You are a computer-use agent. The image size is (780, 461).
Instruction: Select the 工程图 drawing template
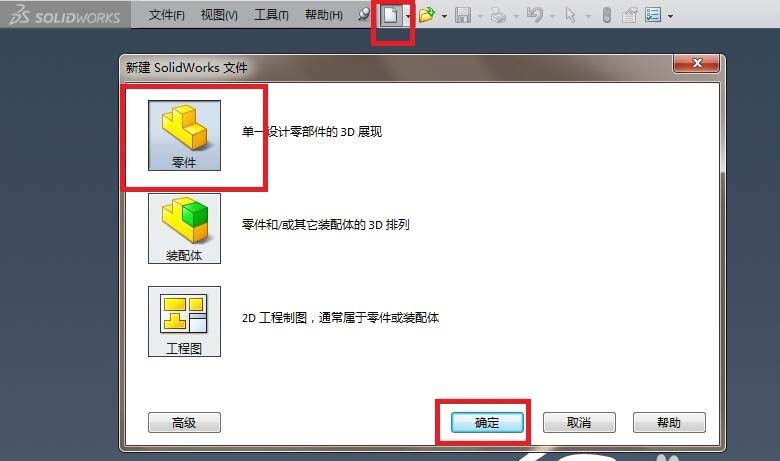pos(184,321)
